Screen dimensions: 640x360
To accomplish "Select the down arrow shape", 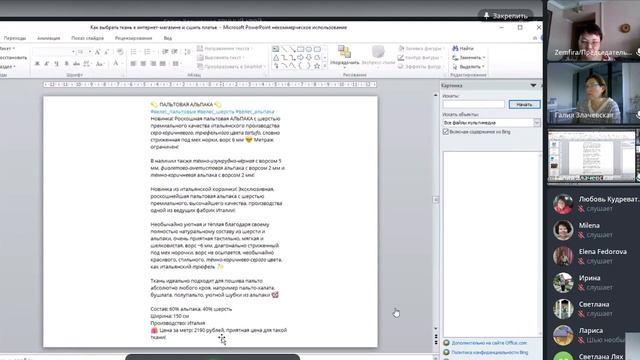I will tap(309, 58).
